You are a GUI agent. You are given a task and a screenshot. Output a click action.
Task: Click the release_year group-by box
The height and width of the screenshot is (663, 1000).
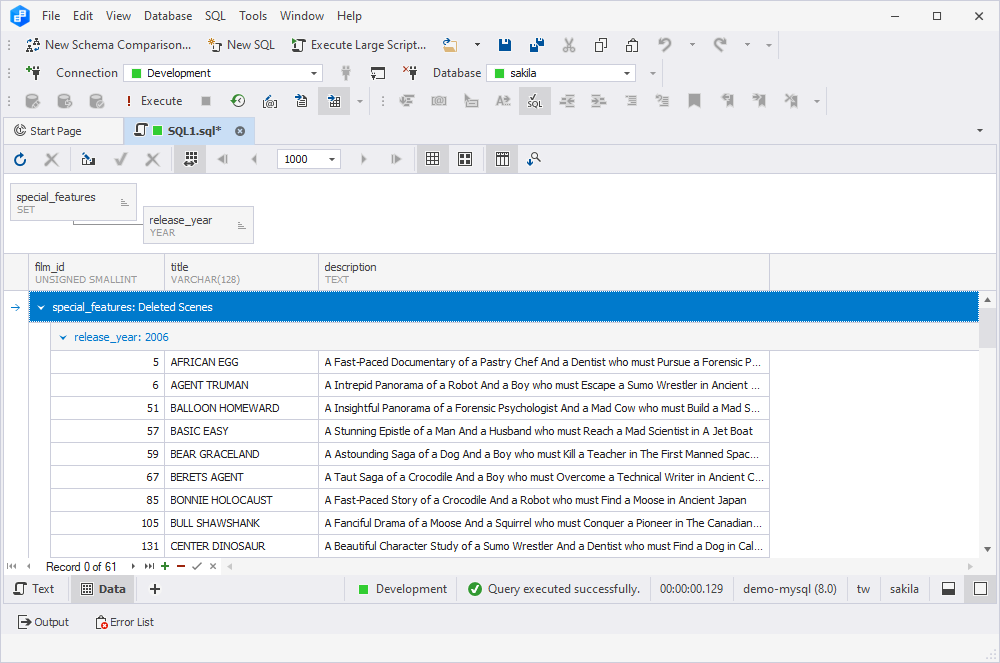click(198, 225)
